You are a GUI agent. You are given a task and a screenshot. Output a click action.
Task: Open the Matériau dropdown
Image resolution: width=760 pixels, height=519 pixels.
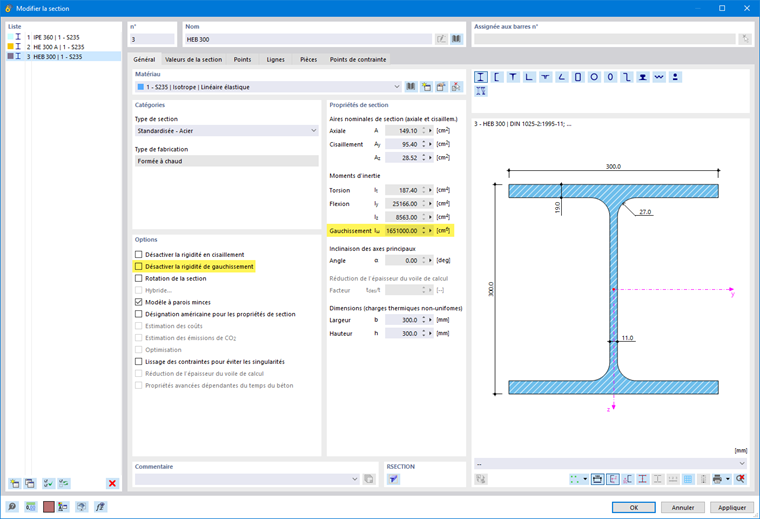(x=396, y=87)
